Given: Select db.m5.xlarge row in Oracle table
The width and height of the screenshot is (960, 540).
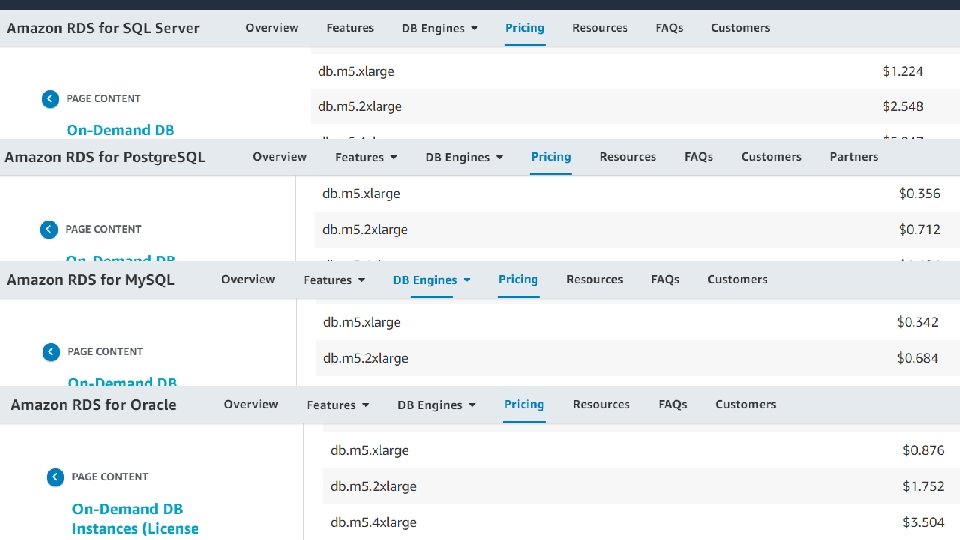Looking at the screenshot, I should tap(641, 451).
